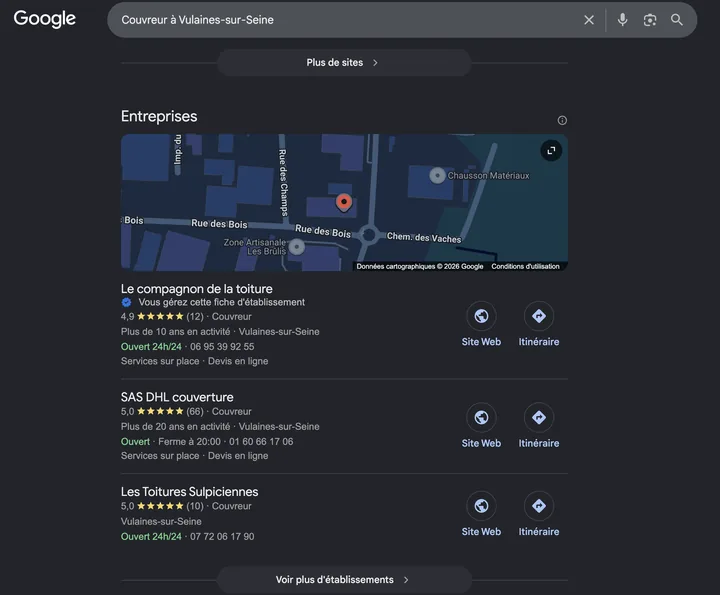Select phone number 07 72 06 17 90
720x595 pixels.
point(222,537)
